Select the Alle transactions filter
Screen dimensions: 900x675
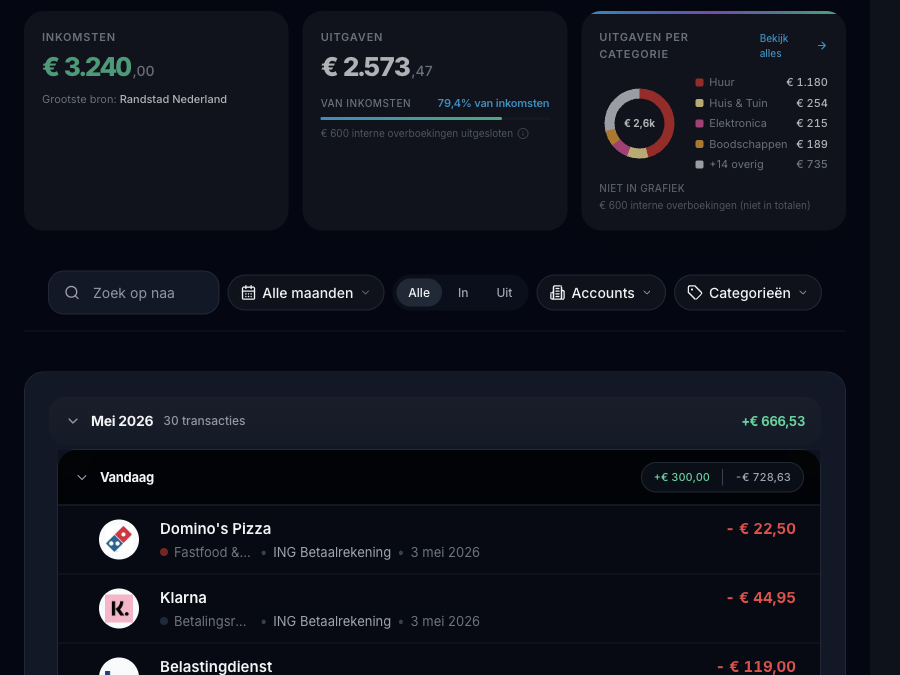pos(419,293)
